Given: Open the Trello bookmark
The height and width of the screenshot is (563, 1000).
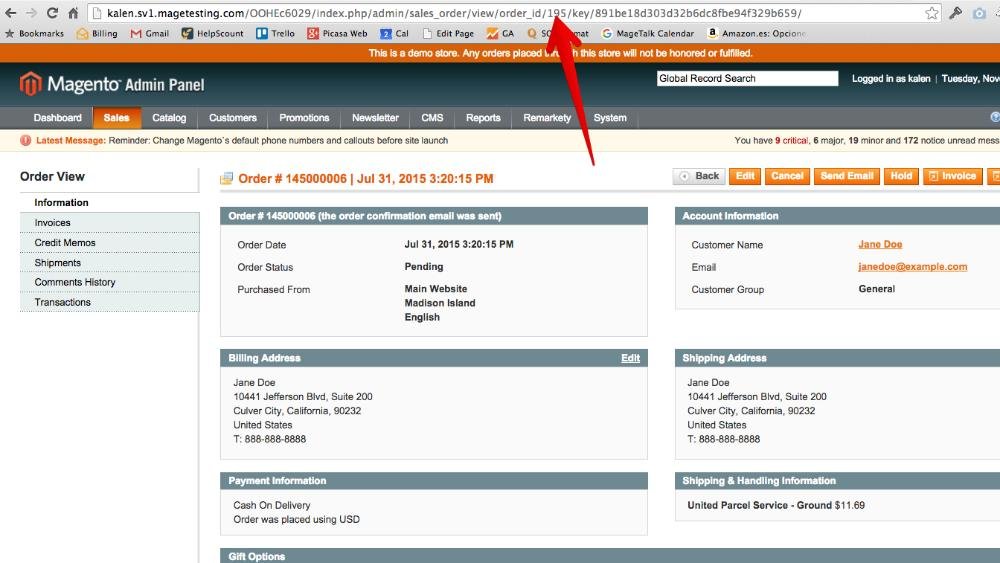Looking at the screenshot, I should (275, 33).
